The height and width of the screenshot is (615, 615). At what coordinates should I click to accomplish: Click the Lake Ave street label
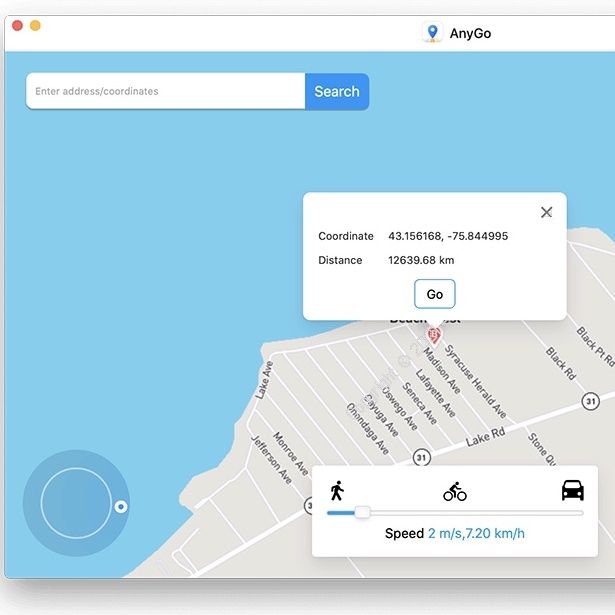click(264, 380)
